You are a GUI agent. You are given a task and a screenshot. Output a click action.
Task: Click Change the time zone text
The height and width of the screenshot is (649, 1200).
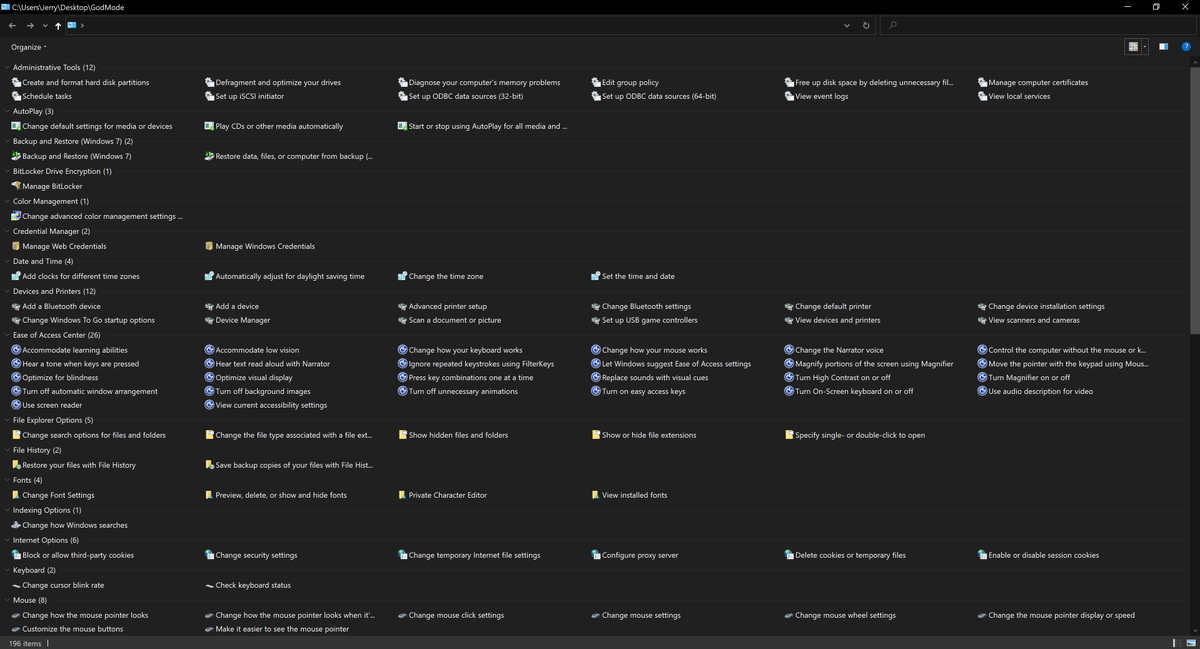(x=446, y=277)
